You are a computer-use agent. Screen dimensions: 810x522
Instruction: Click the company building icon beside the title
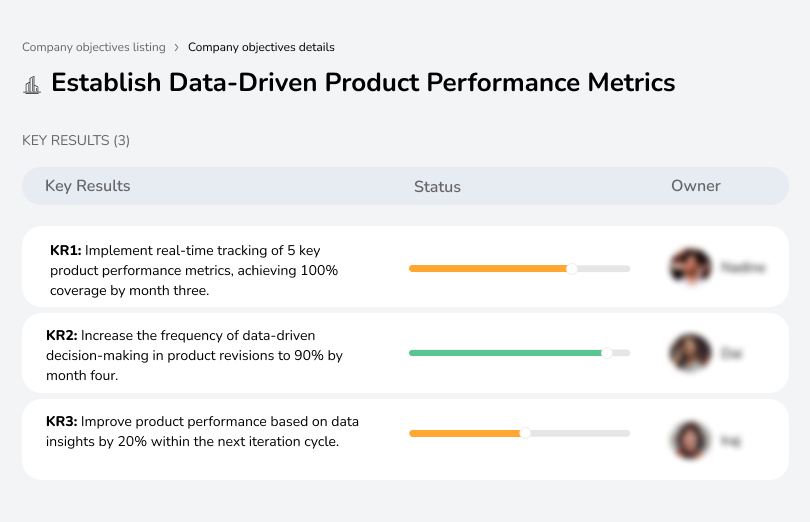point(32,85)
